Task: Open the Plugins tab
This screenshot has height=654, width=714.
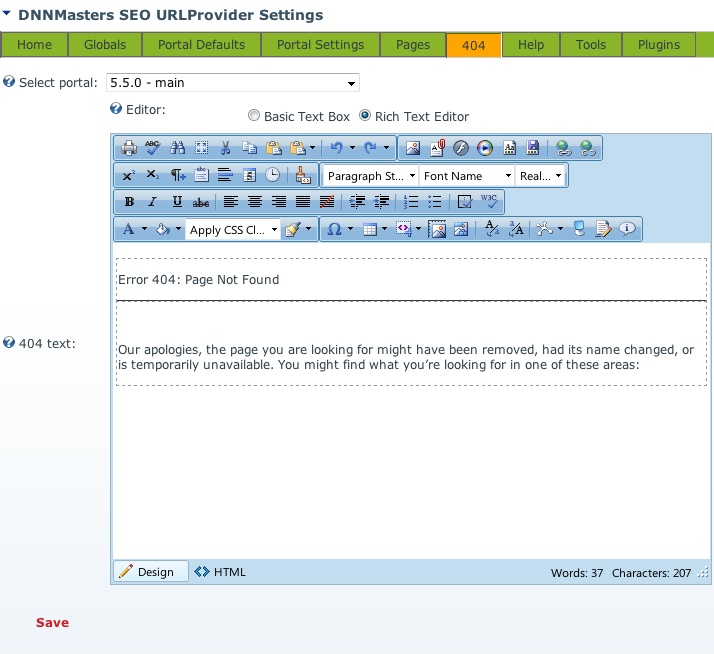Action: pos(659,45)
